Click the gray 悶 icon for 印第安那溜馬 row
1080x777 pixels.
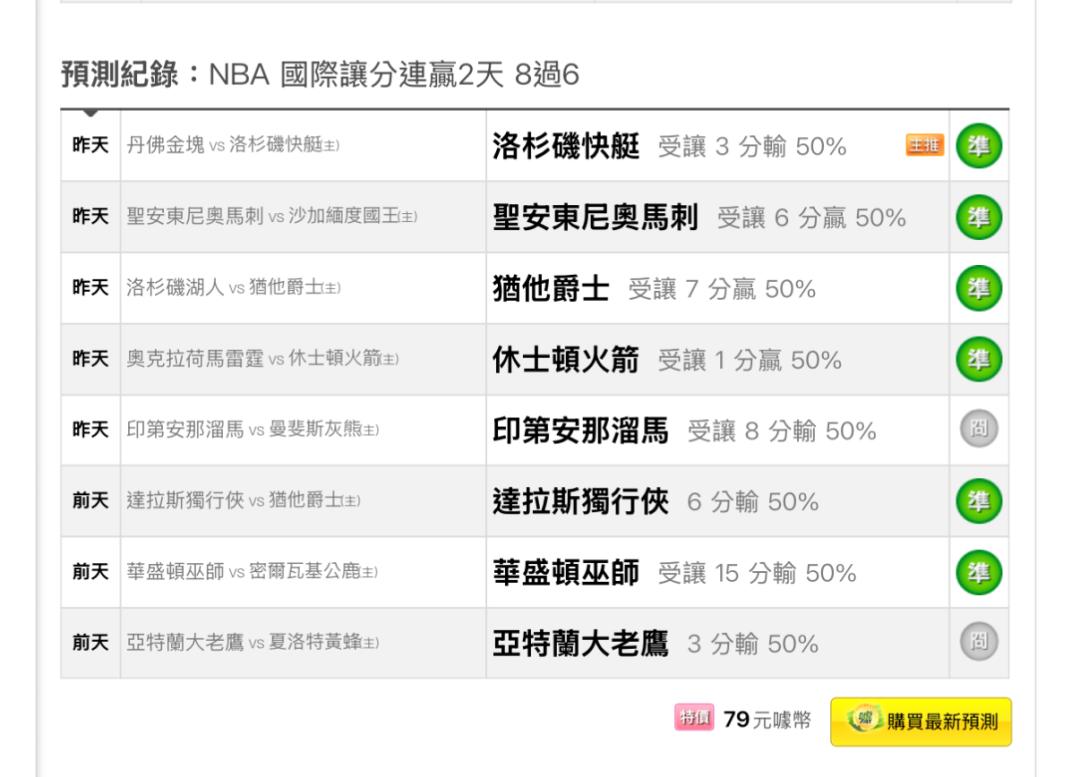[x=979, y=428]
